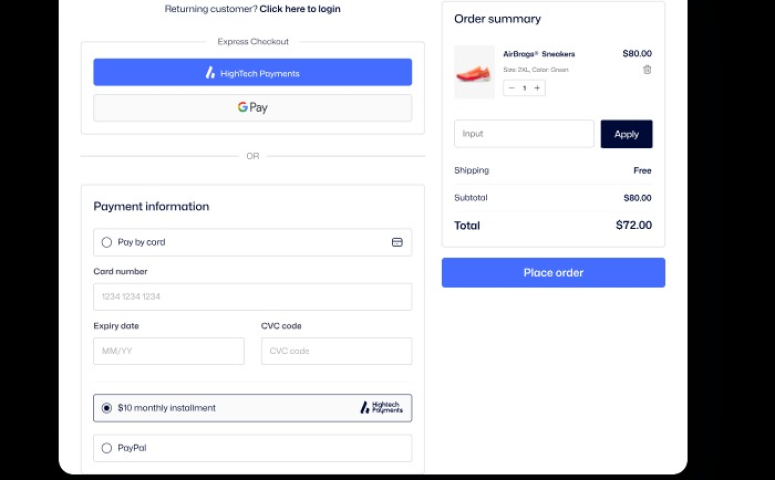
Task: Click the Hightech Payments logo on installment option
Action: [381, 407]
